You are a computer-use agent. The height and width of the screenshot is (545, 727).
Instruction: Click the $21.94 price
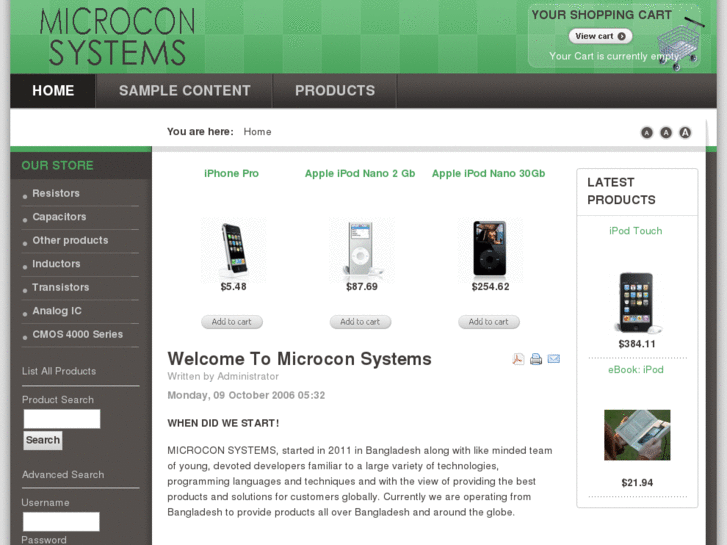(x=637, y=483)
